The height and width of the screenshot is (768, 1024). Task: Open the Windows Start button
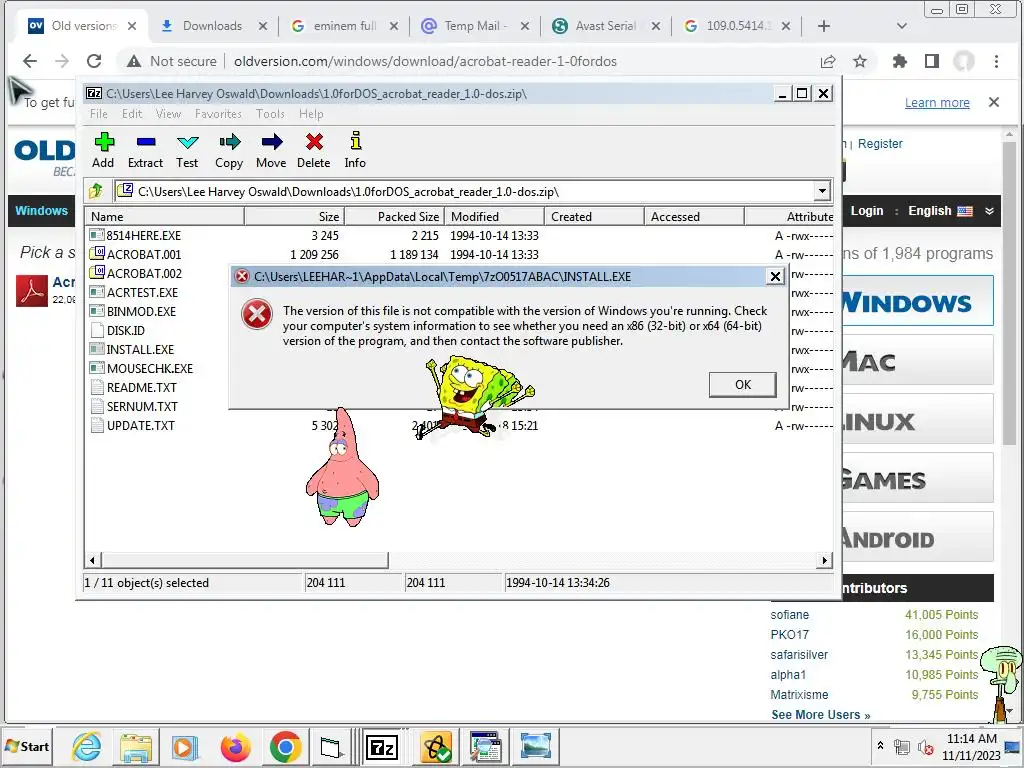[27, 746]
